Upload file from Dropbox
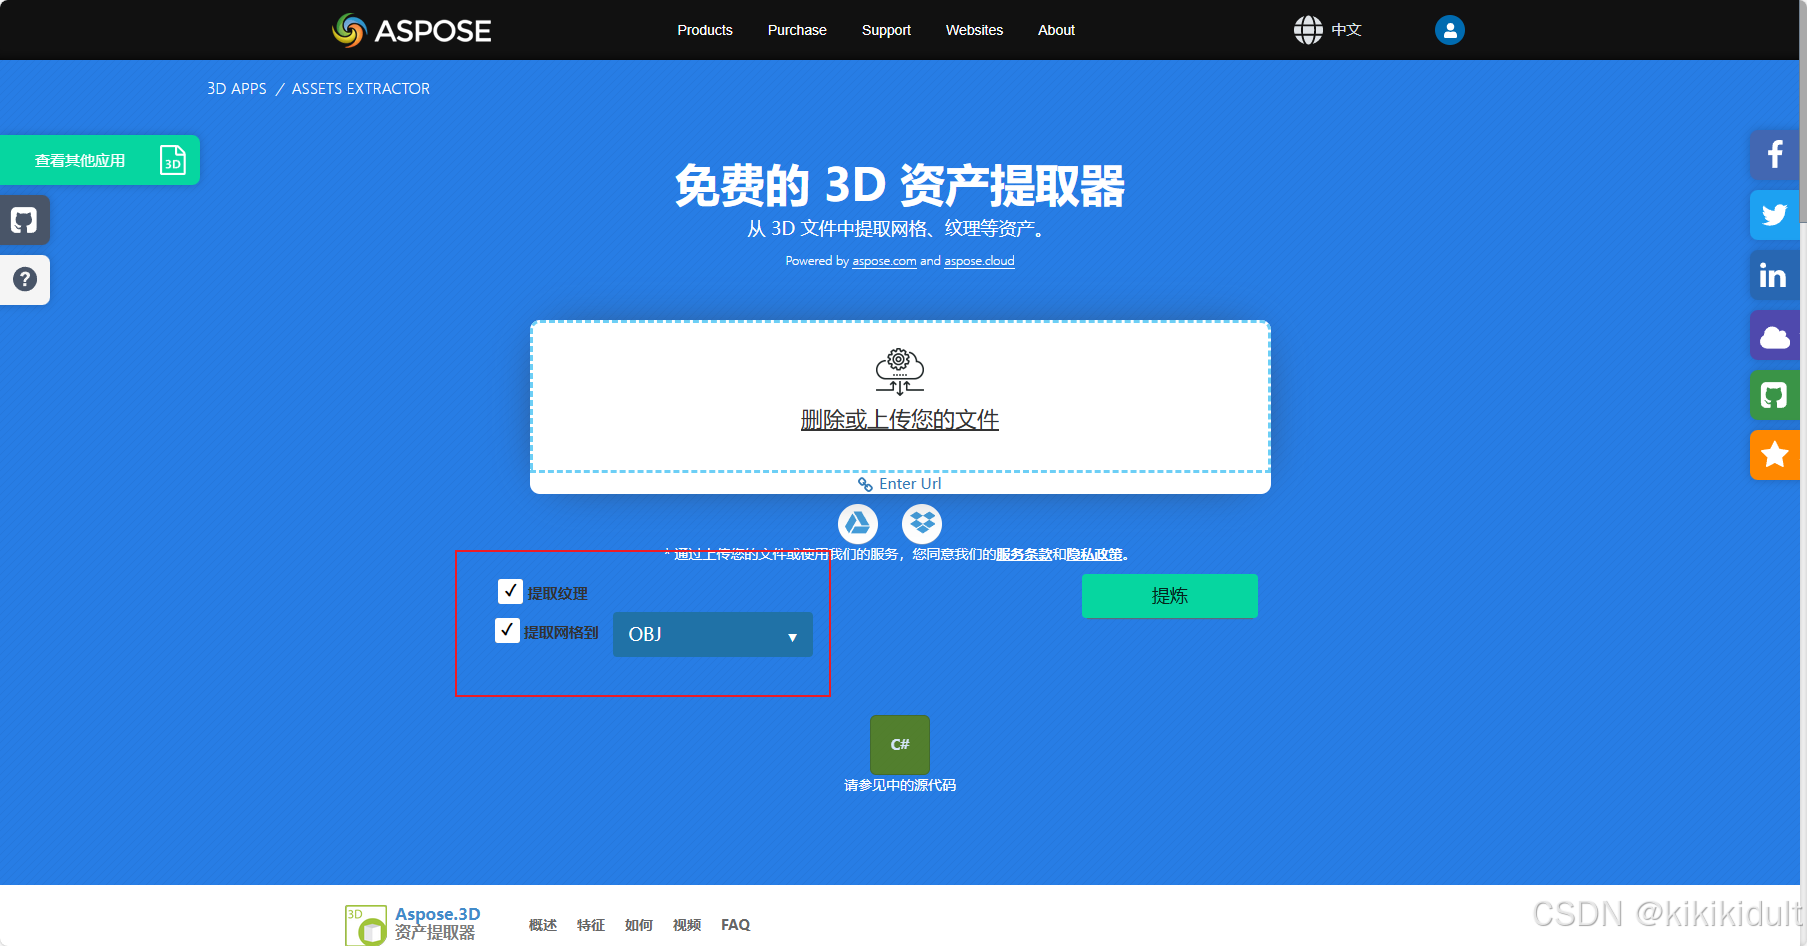The image size is (1807, 946). tap(922, 523)
